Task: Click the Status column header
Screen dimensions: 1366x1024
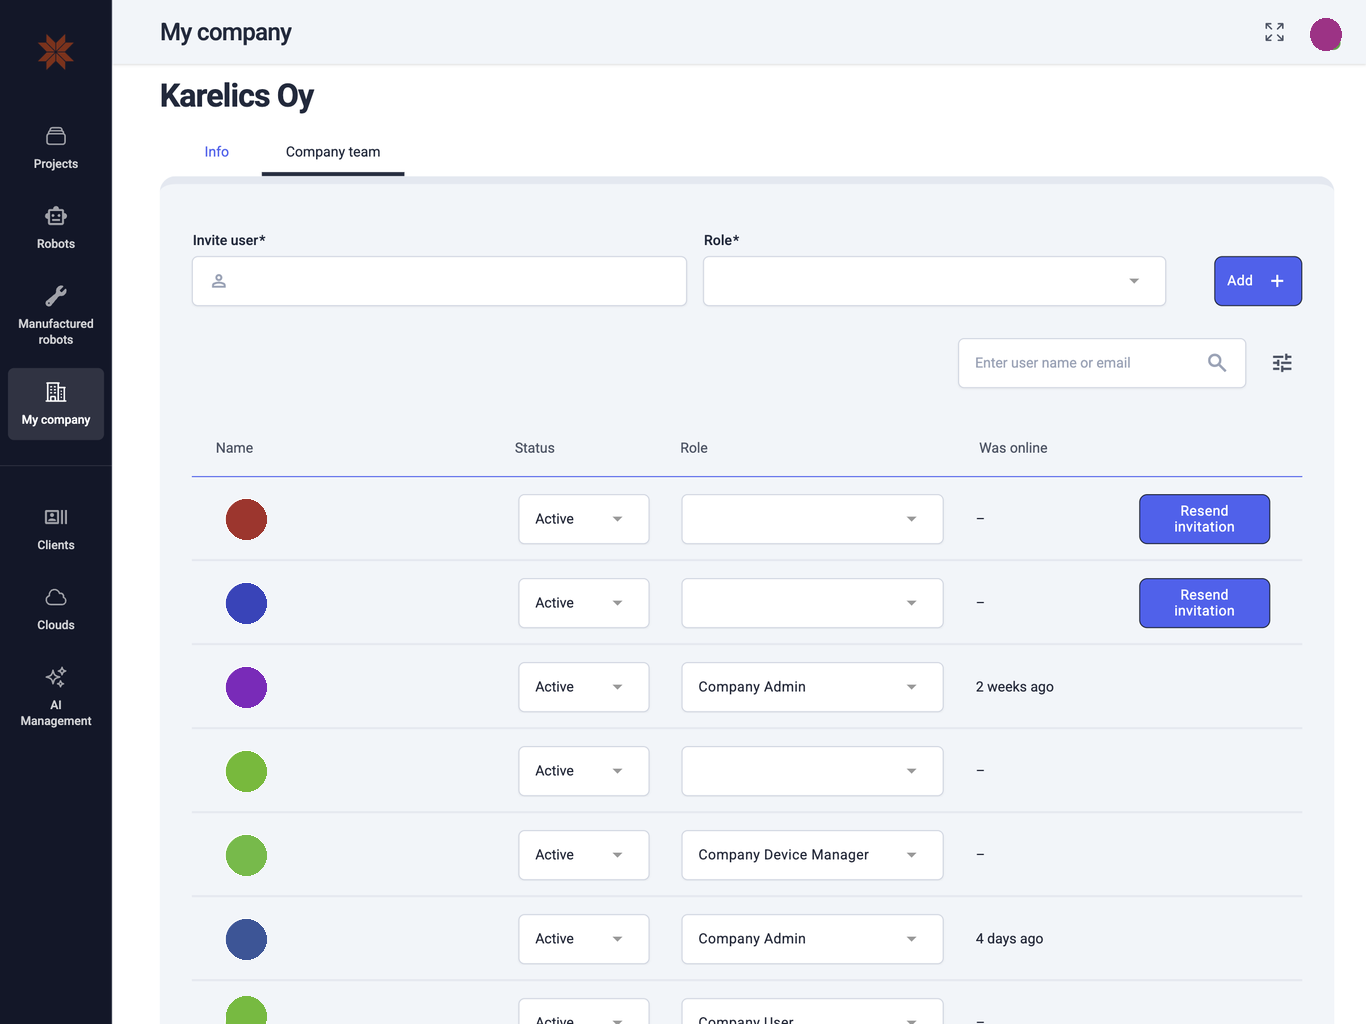Action: [x=535, y=448]
